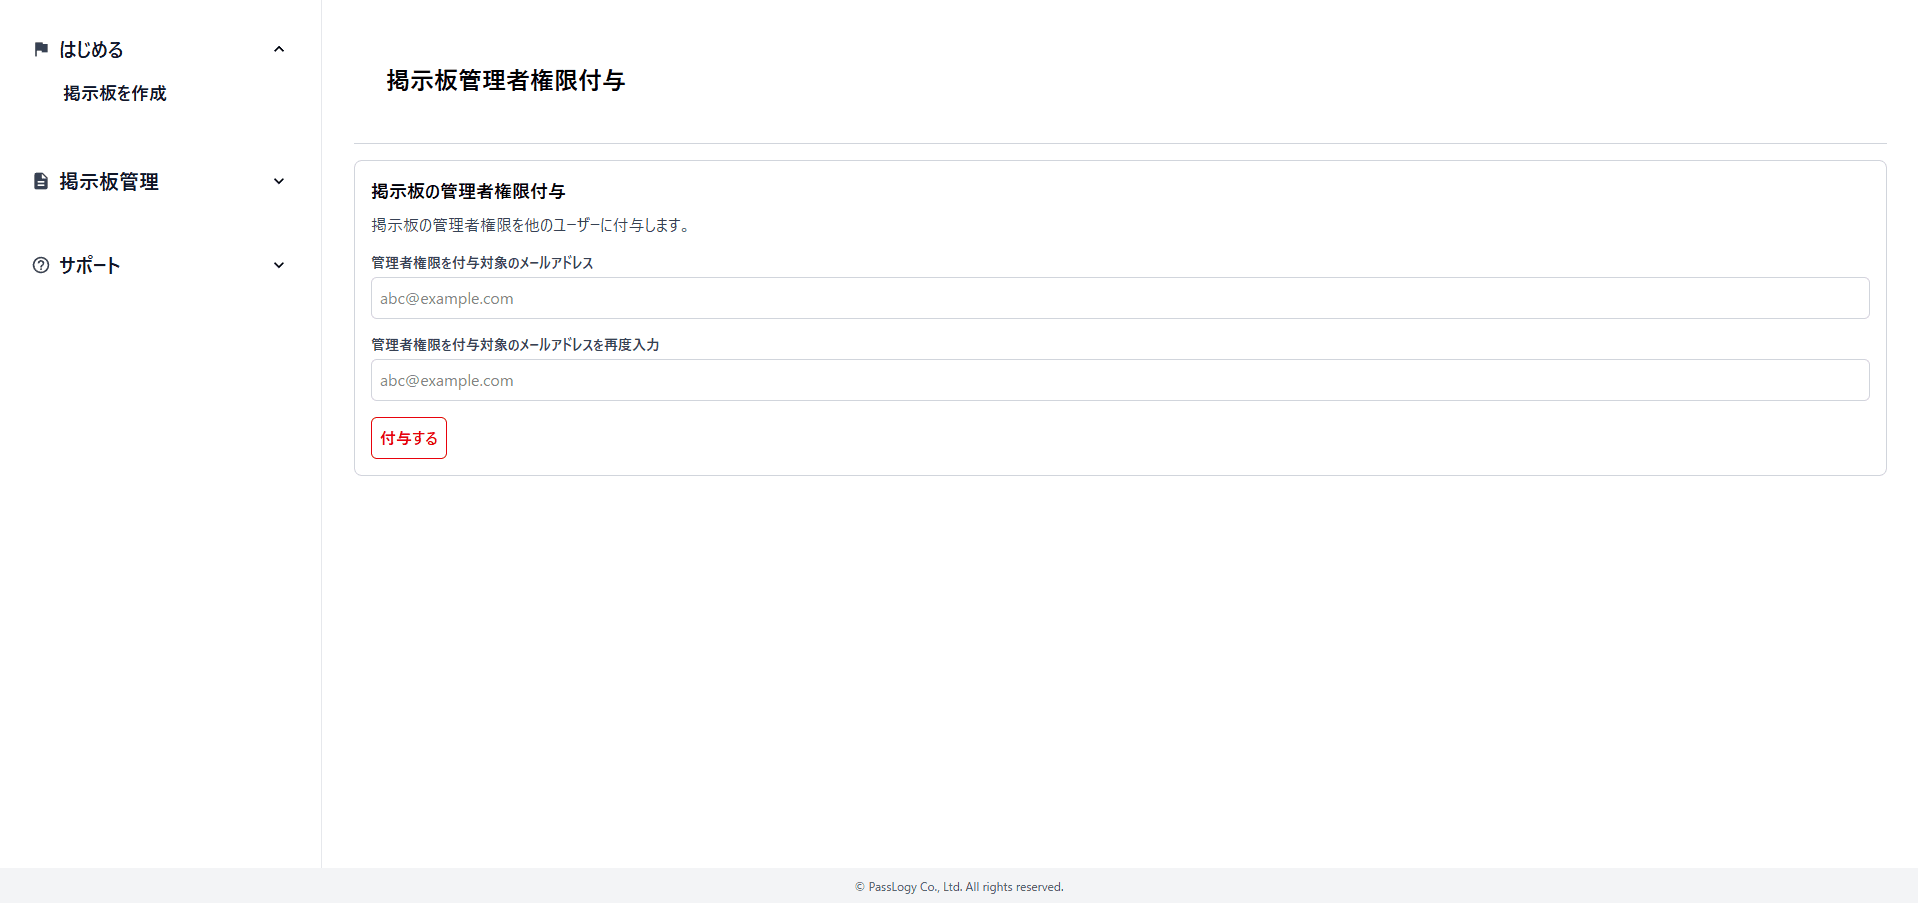Image resolution: width=1918 pixels, height=903 pixels.
Task: Click the flag icon beside はじめる
Action: (x=41, y=49)
